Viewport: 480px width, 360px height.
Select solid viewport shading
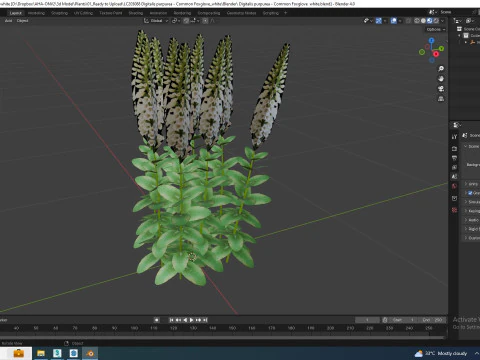[423, 21]
